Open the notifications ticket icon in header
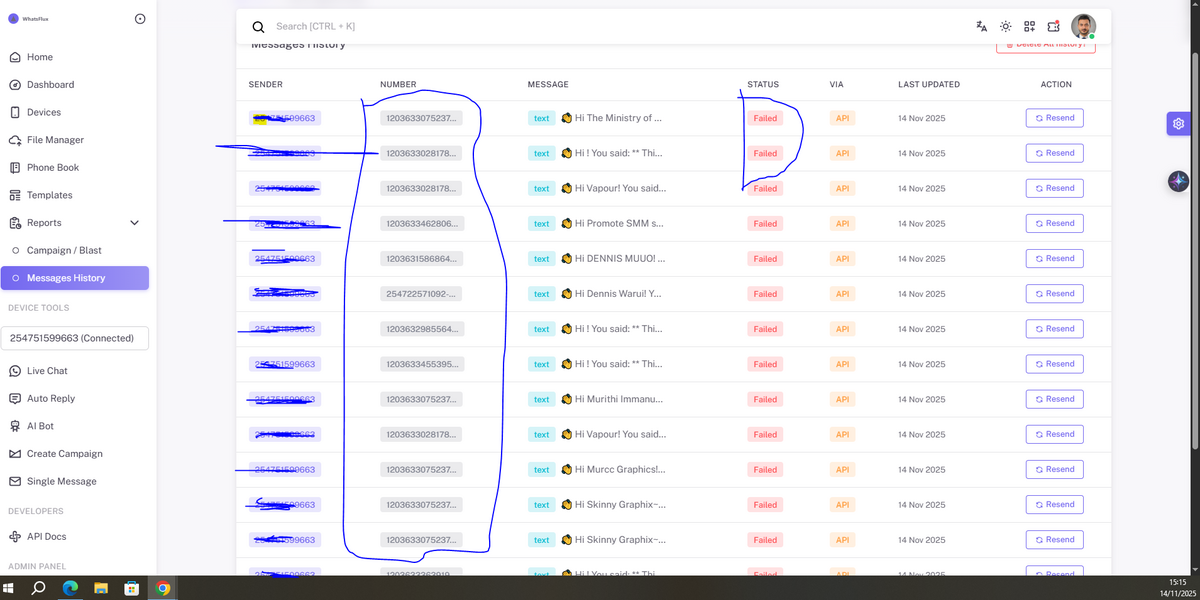 pyautogui.click(x=1053, y=27)
